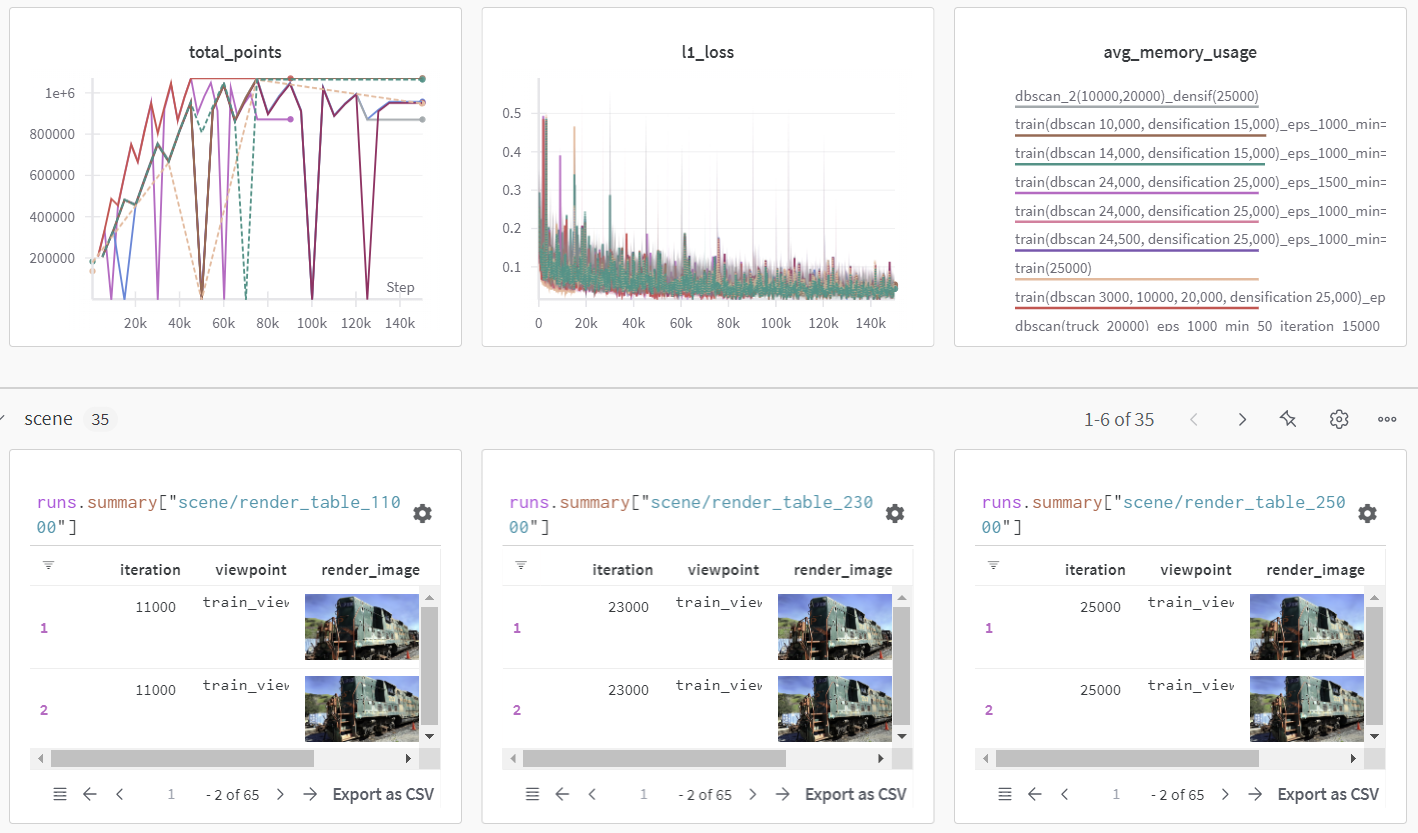Export render_table_11000 table as CSV
Screen dimensions: 1418x833
pyautogui.click(x=383, y=794)
